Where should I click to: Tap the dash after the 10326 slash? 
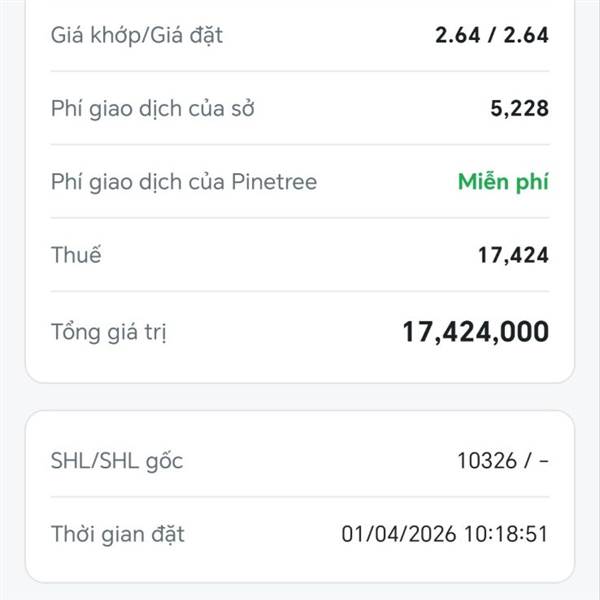coord(544,461)
